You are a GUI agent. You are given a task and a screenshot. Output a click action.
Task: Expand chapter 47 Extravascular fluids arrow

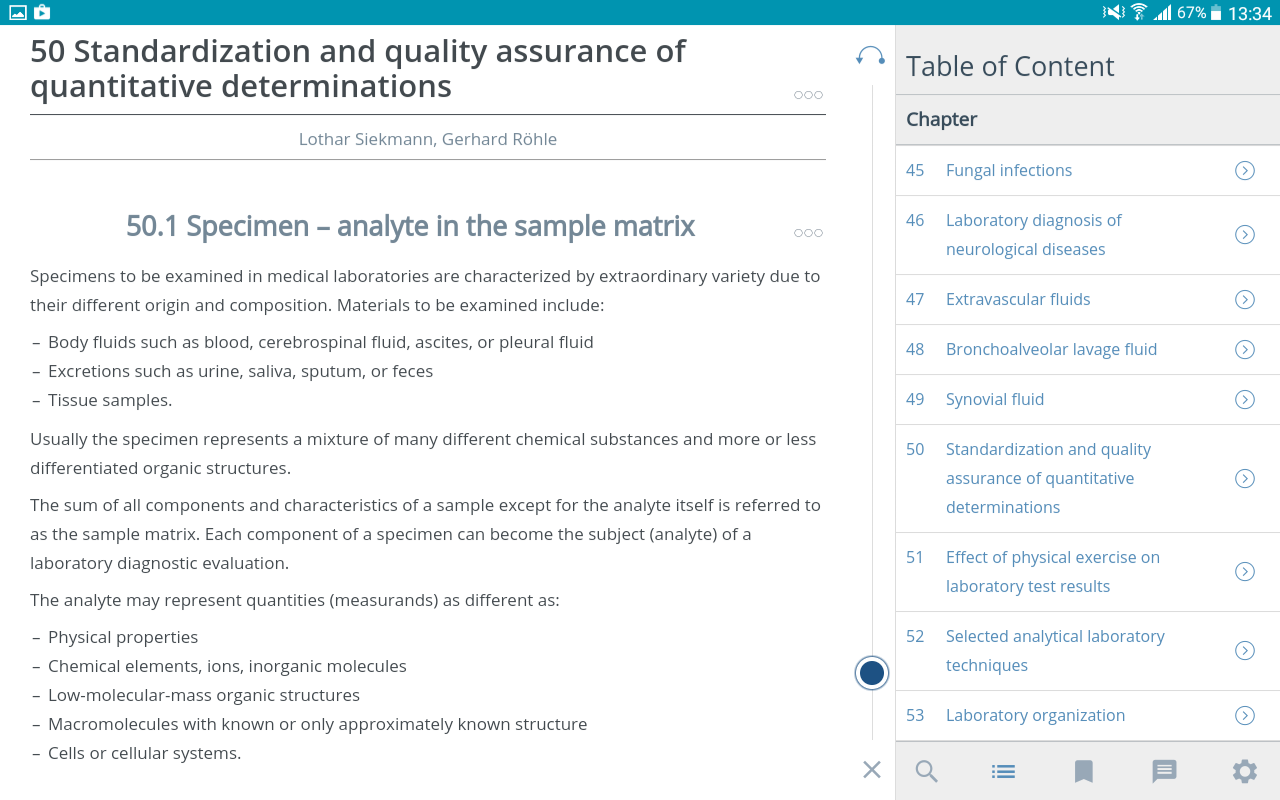pos(1245,299)
